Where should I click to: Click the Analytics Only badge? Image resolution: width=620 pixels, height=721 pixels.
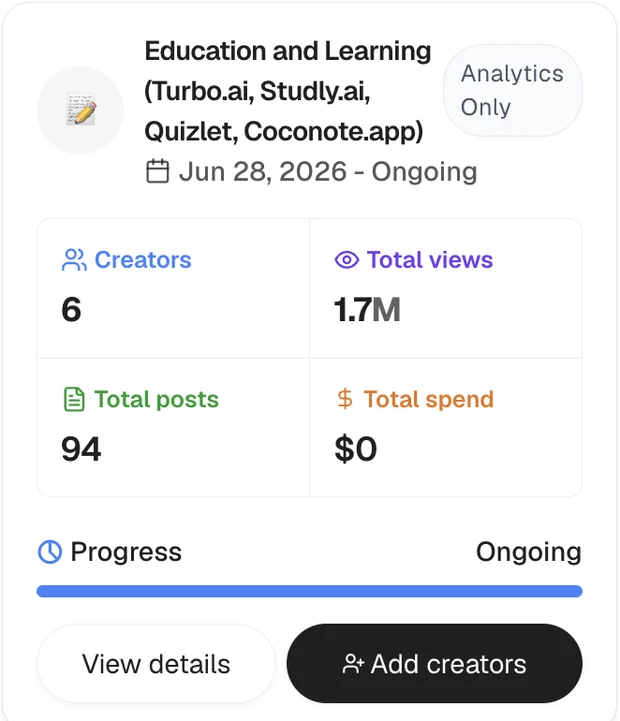click(512, 90)
